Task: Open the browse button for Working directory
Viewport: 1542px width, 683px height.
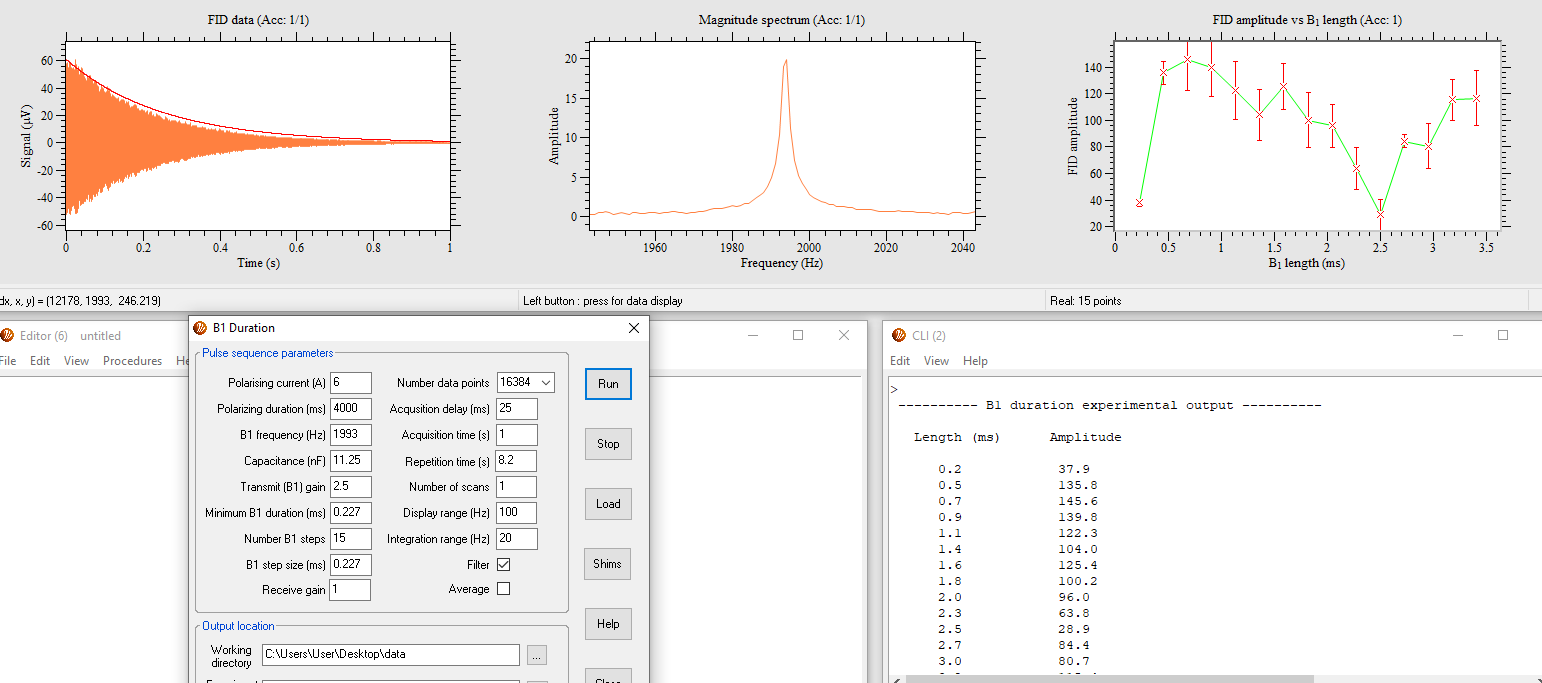Action: [x=537, y=655]
